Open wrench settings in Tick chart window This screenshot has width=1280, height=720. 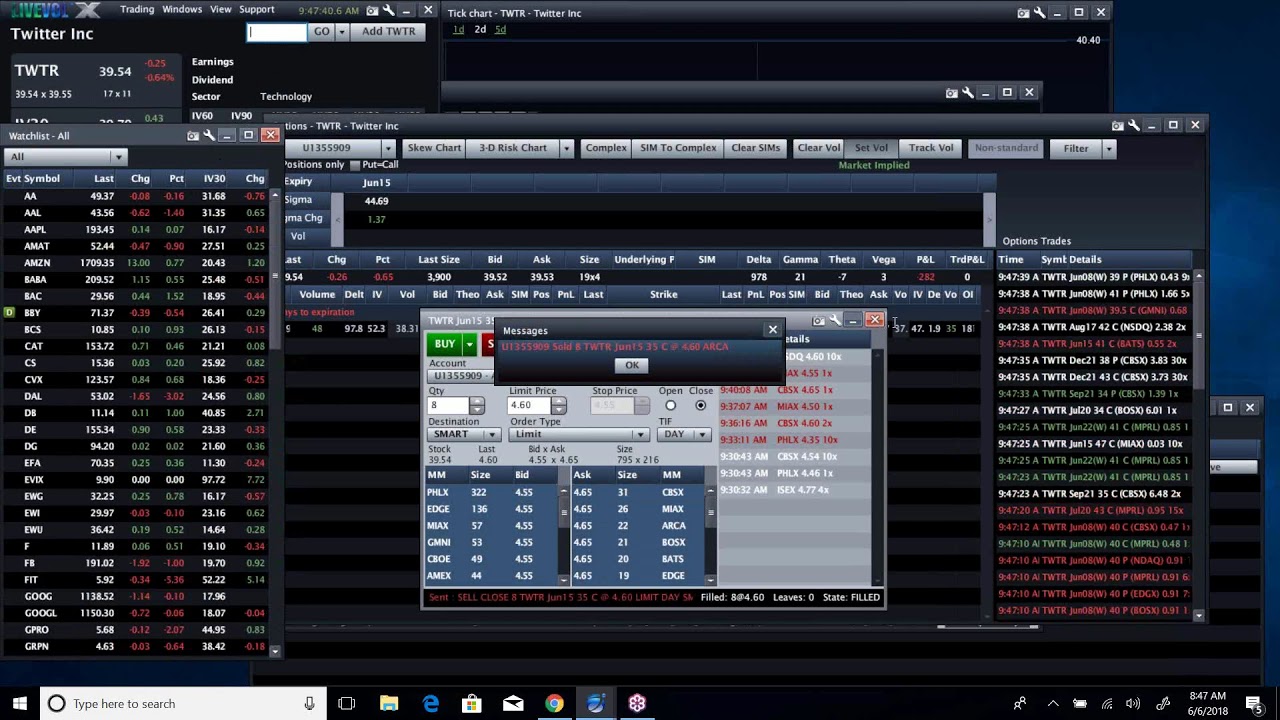pyautogui.click(x=1039, y=13)
